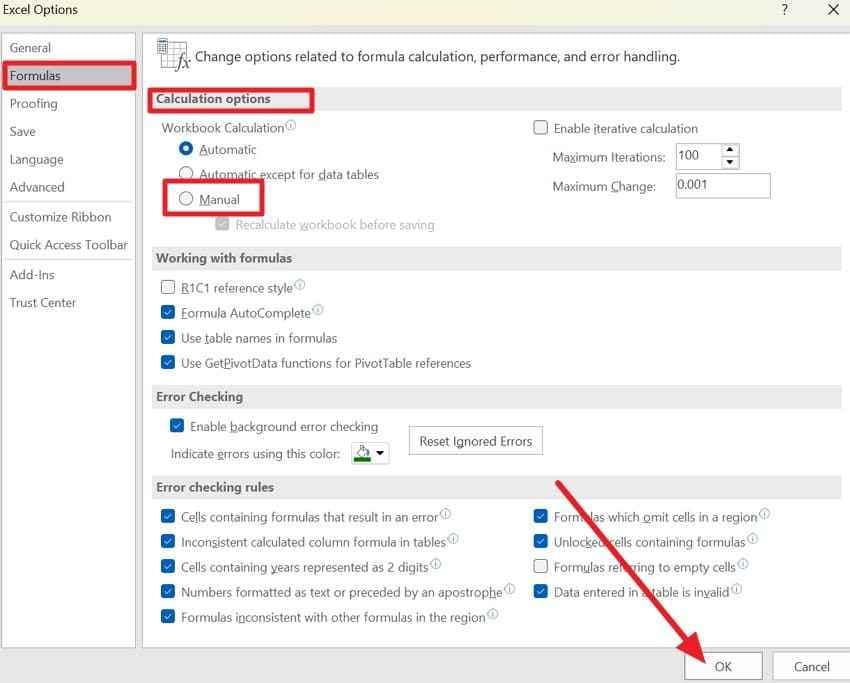Click info icon beside Formula AutoComplete

coord(318,310)
